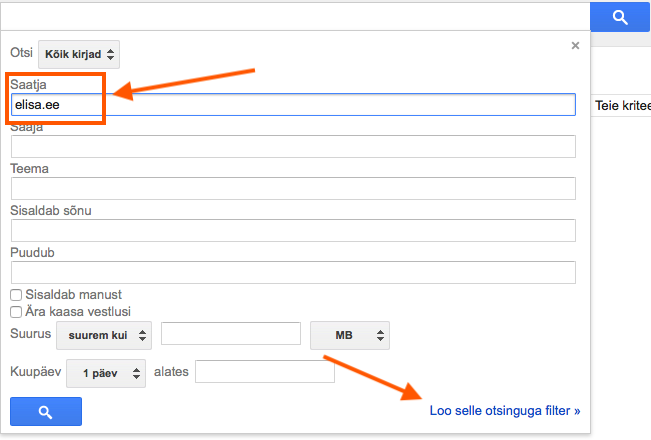Click the Saatja field containing elisa.ee
Image resolution: width=651 pixels, height=440 pixels.
click(293, 104)
